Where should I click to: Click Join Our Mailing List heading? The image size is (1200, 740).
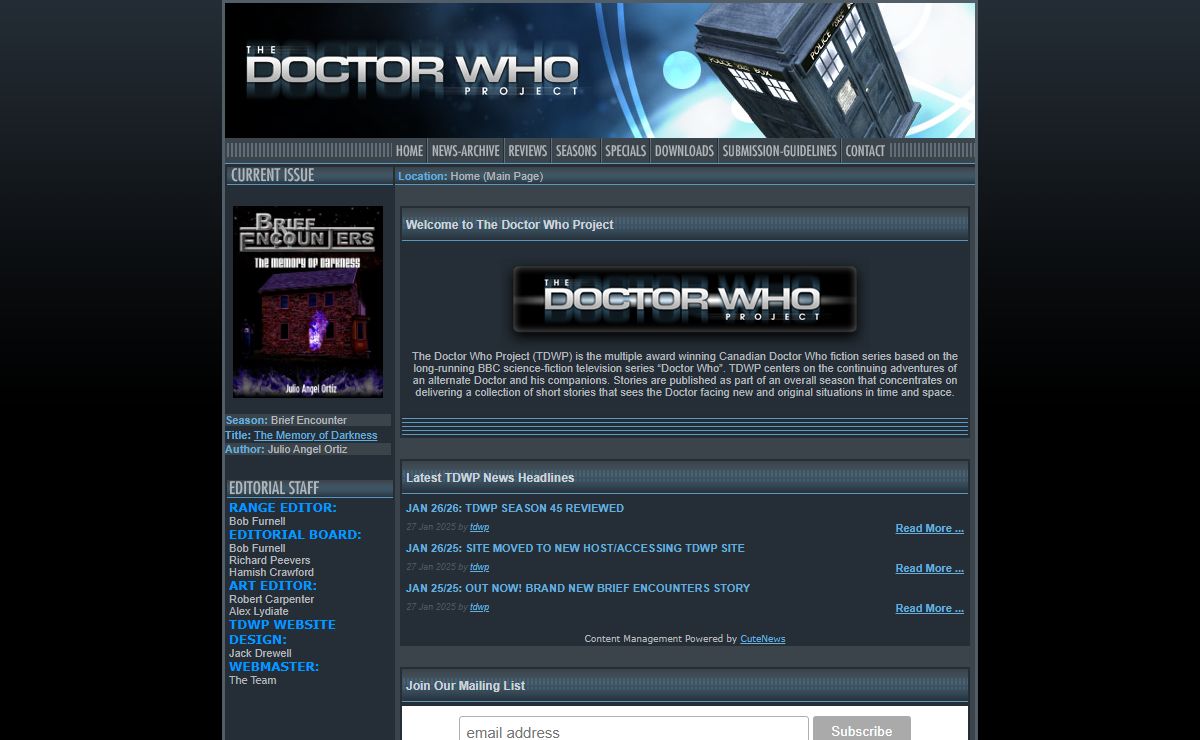(465, 685)
